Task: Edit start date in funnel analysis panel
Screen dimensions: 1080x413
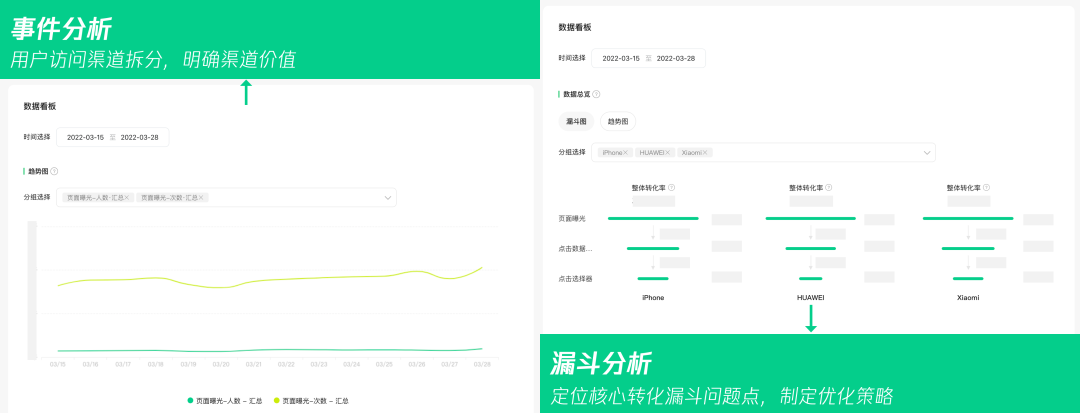Action: 621,59
